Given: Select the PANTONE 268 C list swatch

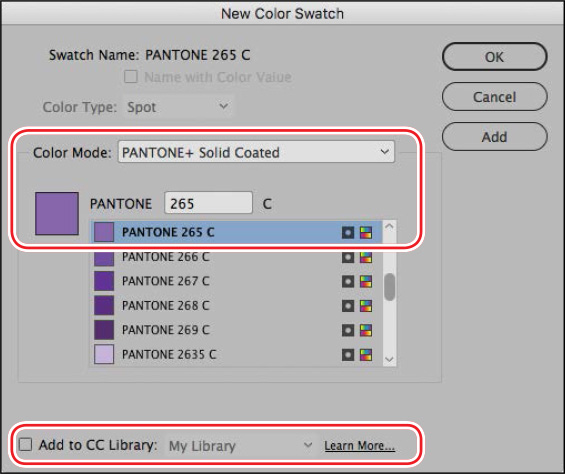Looking at the screenshot, I should (104, 305).
